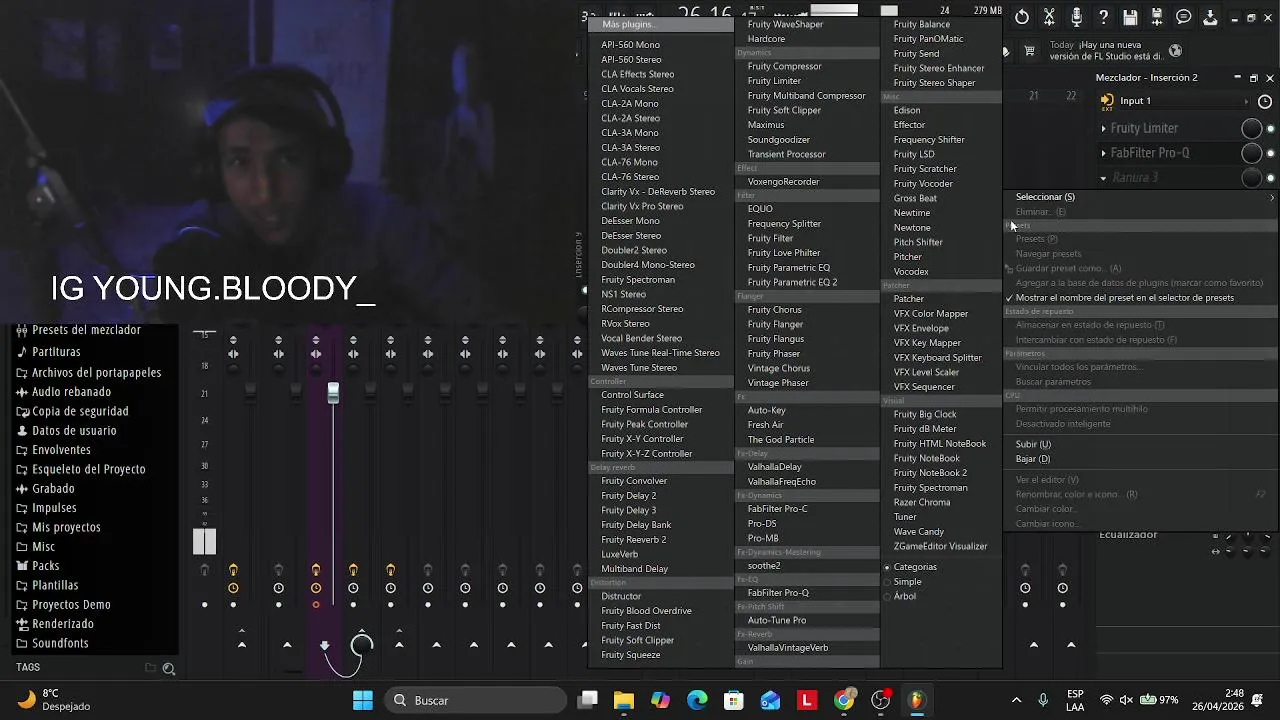Open Ranura 3 slot dropdown arrow
1280x720 pixels.
[x=1104, y=178]
